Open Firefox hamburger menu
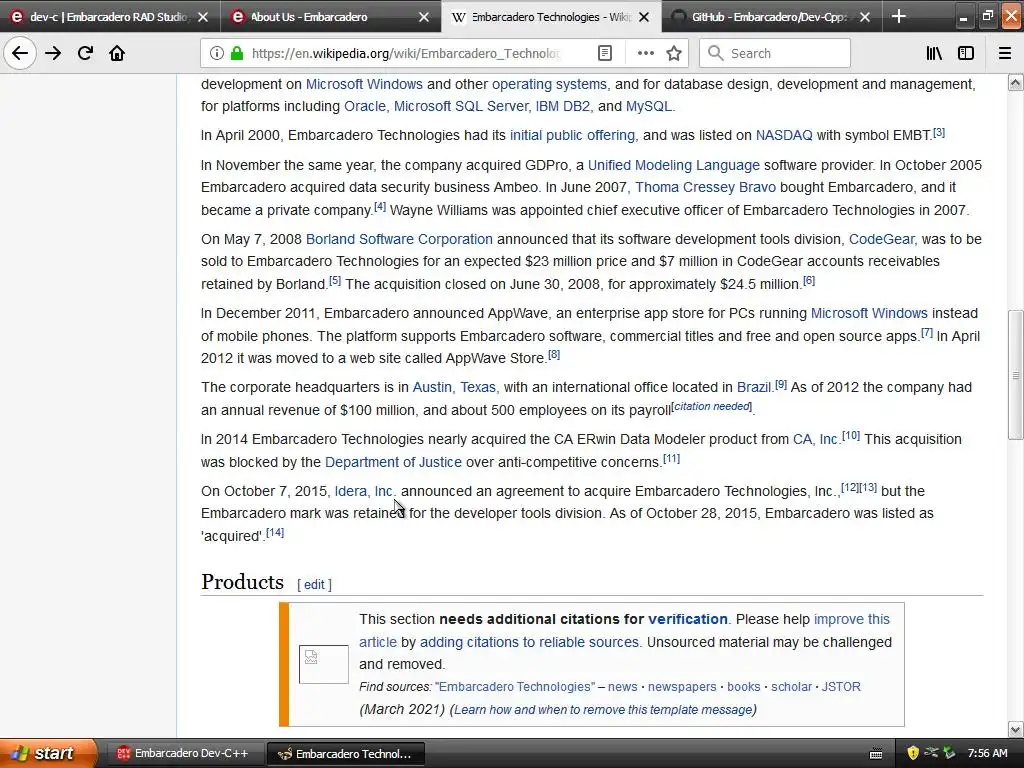Viewport: 1024px width, 768px height. 1005,53
